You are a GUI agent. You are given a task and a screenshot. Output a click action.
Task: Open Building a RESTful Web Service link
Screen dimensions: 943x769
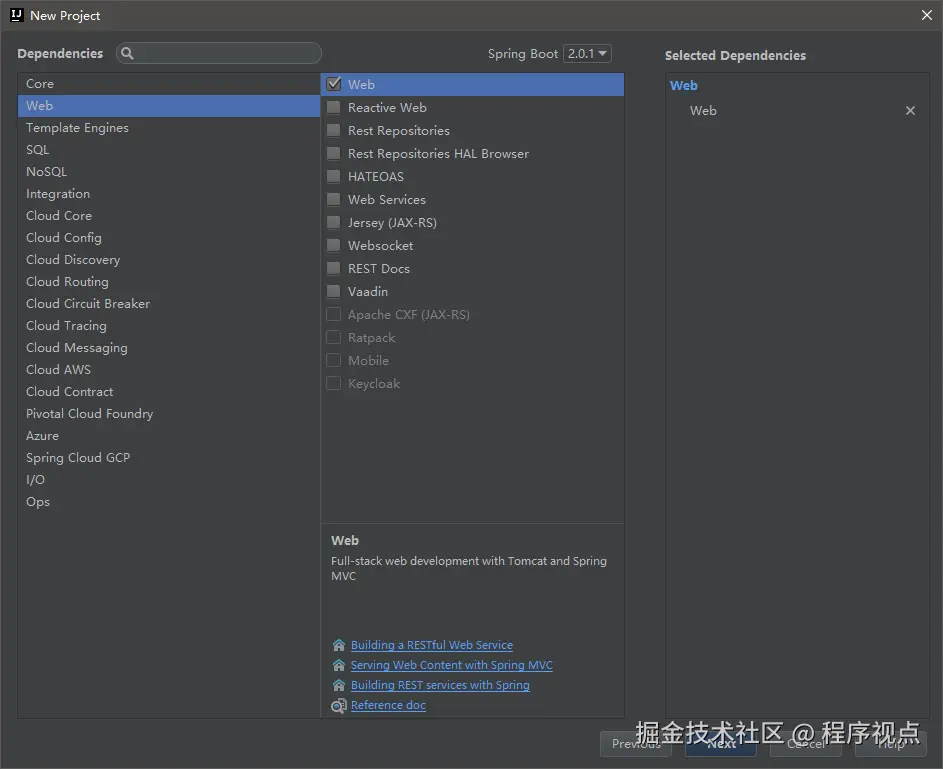pos(432,645)
